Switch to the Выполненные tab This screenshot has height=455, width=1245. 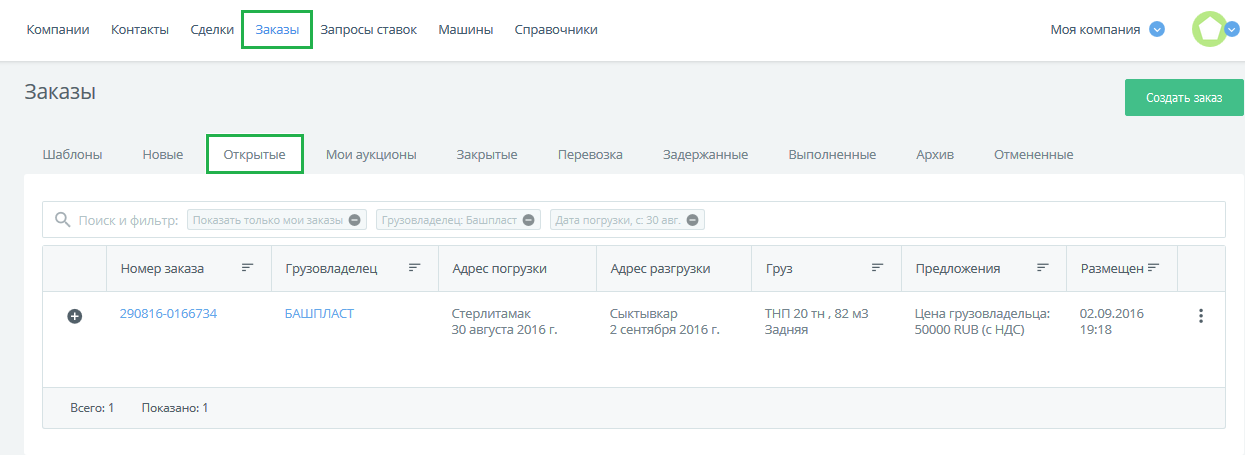832,155
